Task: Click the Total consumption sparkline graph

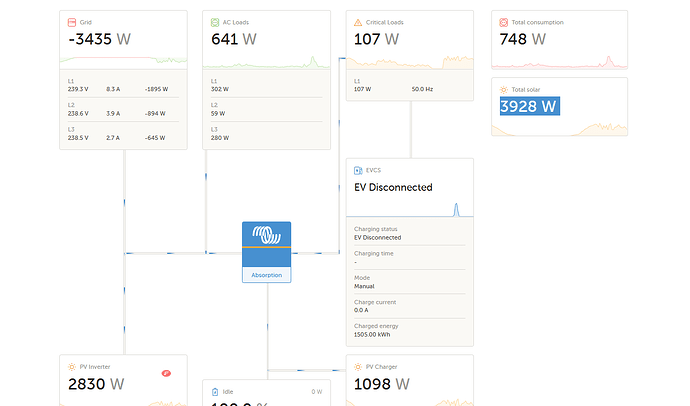Action: click(559, 62)
